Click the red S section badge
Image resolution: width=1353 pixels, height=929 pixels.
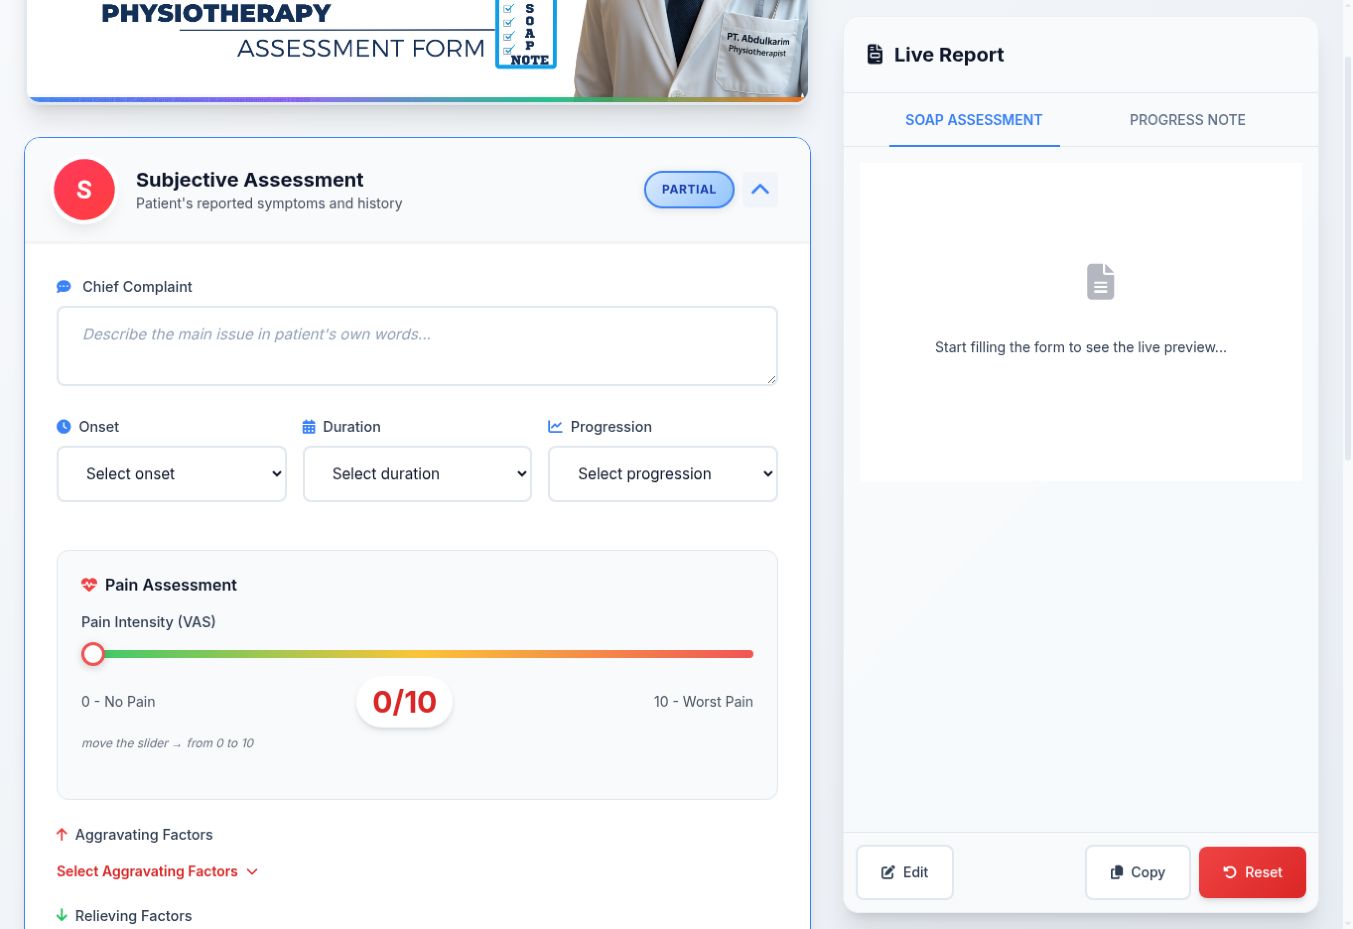84,190
